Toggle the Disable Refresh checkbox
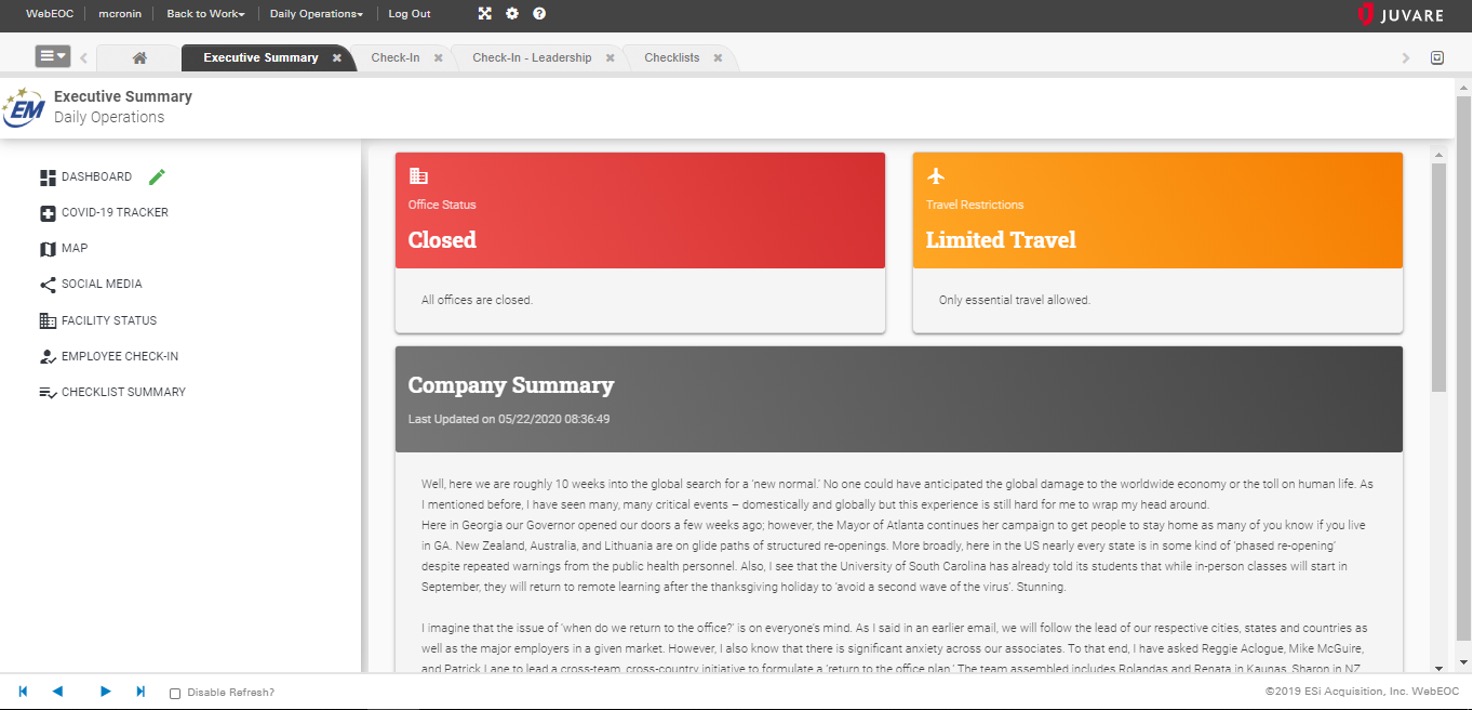 point(175,693)
